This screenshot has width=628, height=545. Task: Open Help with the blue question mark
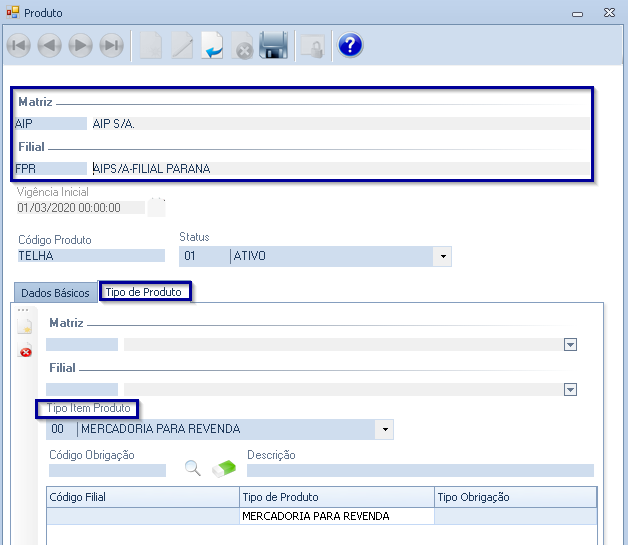[349, 46]
